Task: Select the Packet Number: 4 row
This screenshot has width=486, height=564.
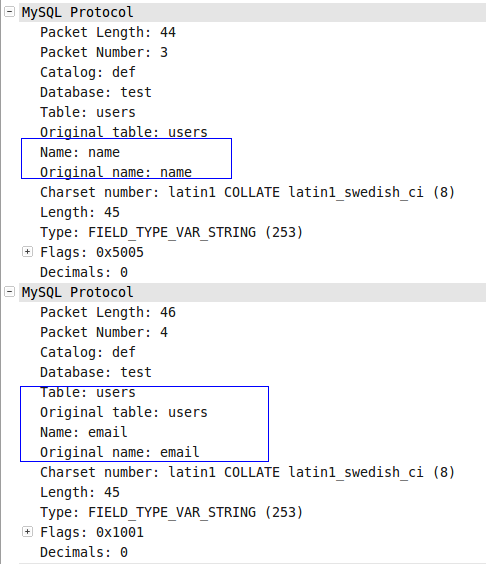Action: click(x=104, y=332)
